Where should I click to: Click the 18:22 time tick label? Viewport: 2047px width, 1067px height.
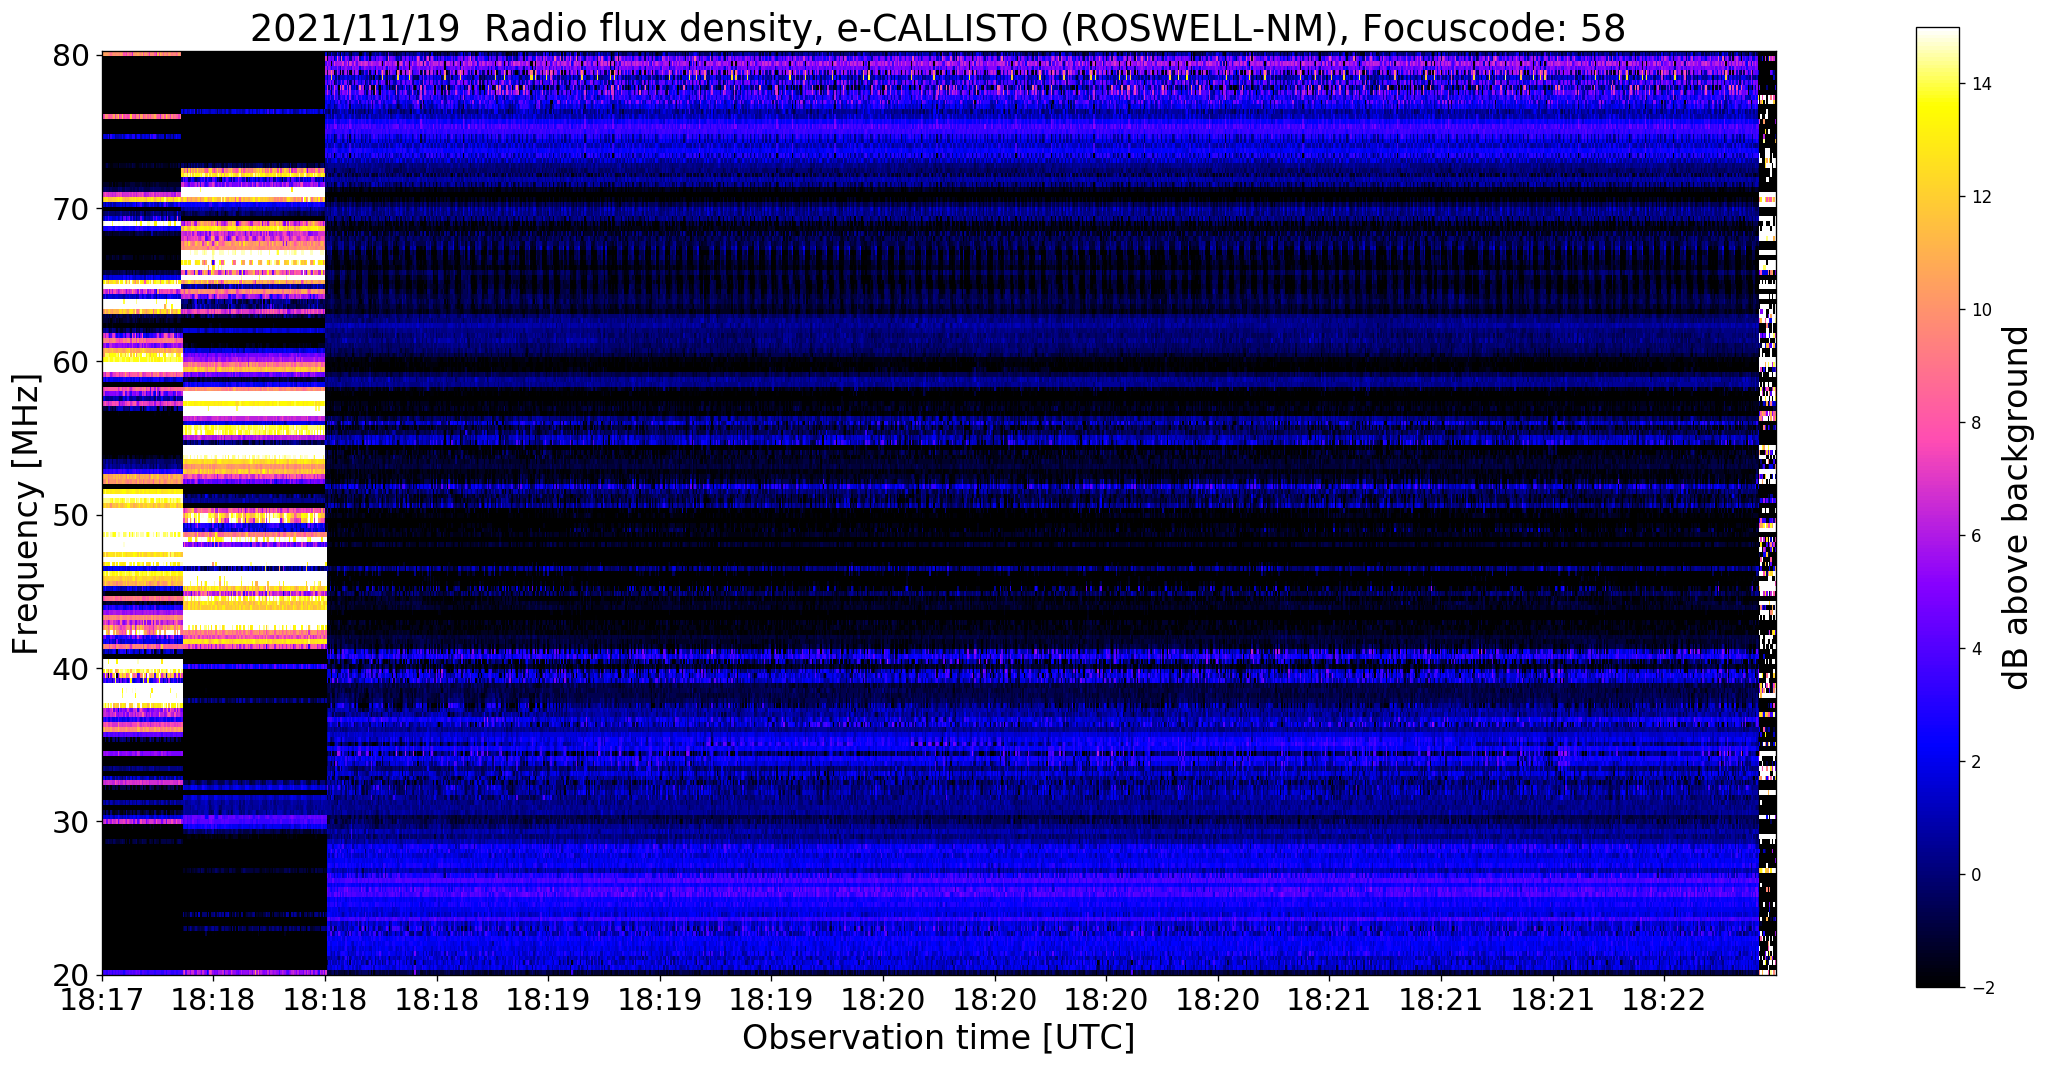click(x=1665, y=1001)
